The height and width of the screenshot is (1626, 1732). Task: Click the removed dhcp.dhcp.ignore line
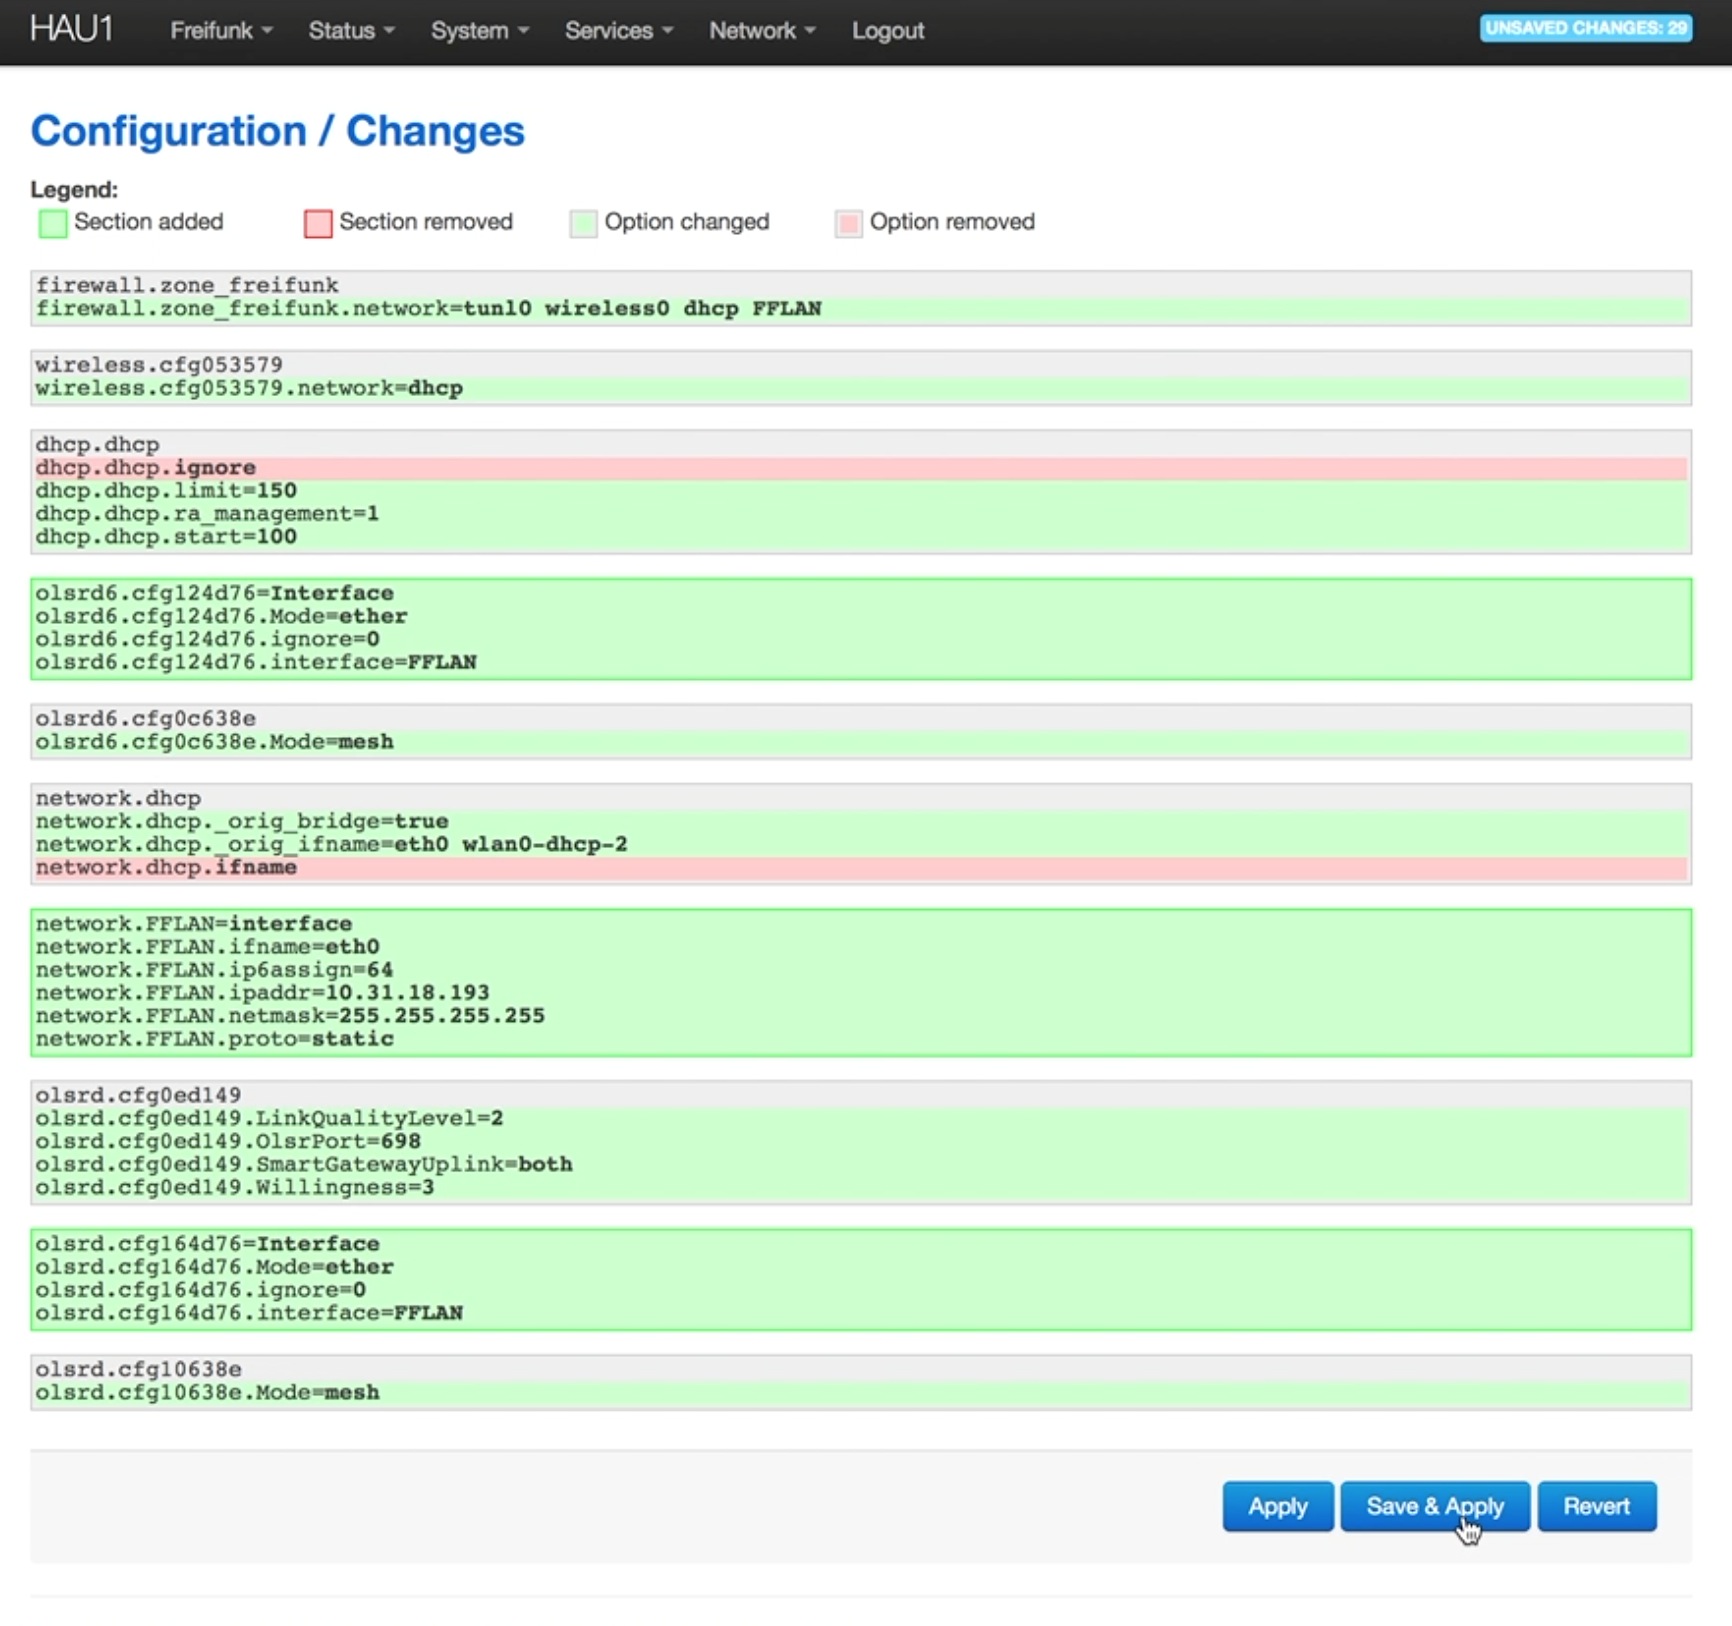pos(146,468)
